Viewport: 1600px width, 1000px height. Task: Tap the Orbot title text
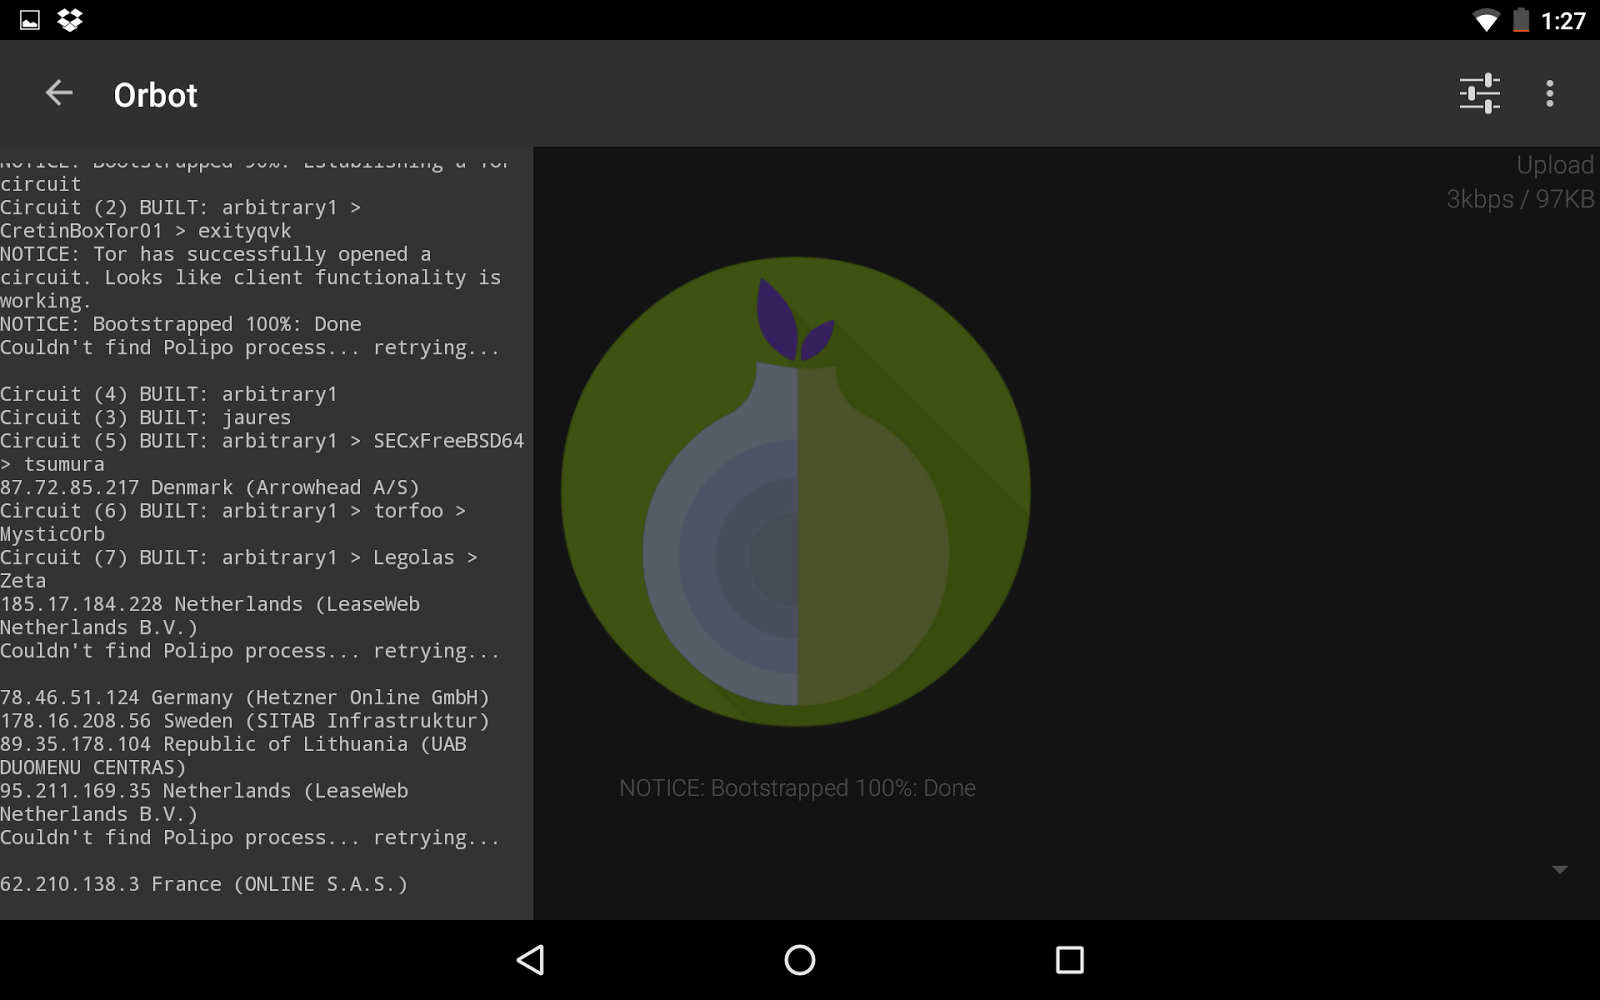156,95
